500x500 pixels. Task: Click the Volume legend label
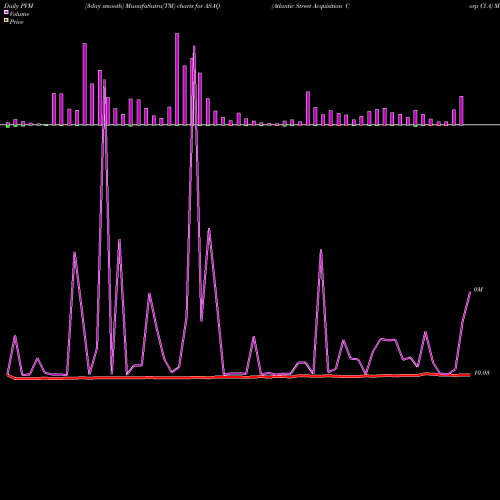coord(19,14)
